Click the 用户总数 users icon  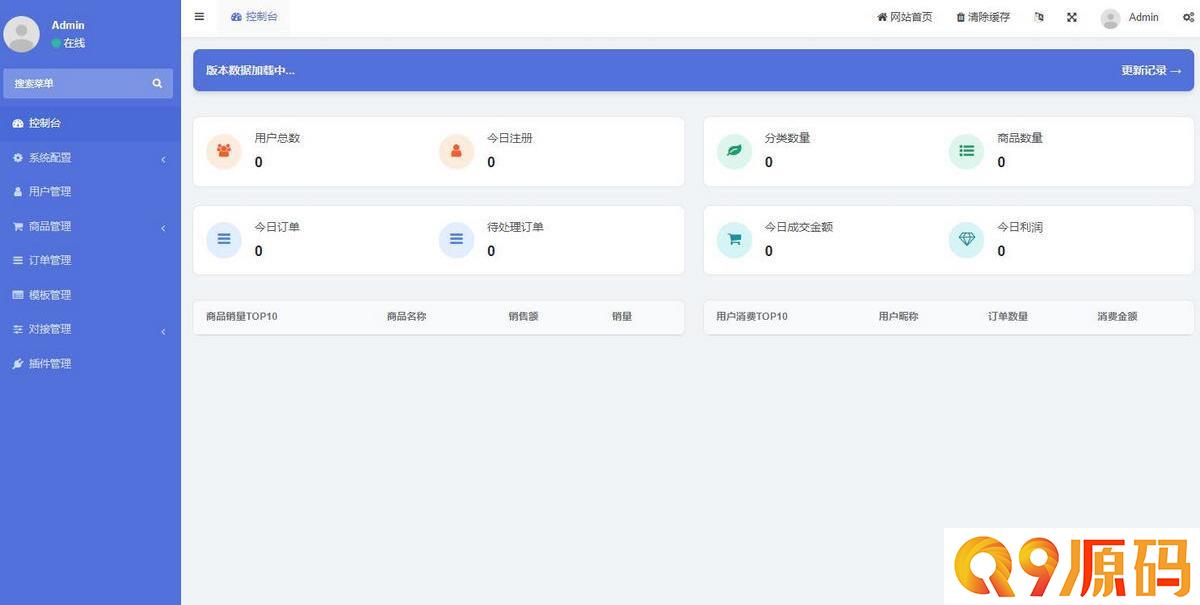[x=224, y=152]
